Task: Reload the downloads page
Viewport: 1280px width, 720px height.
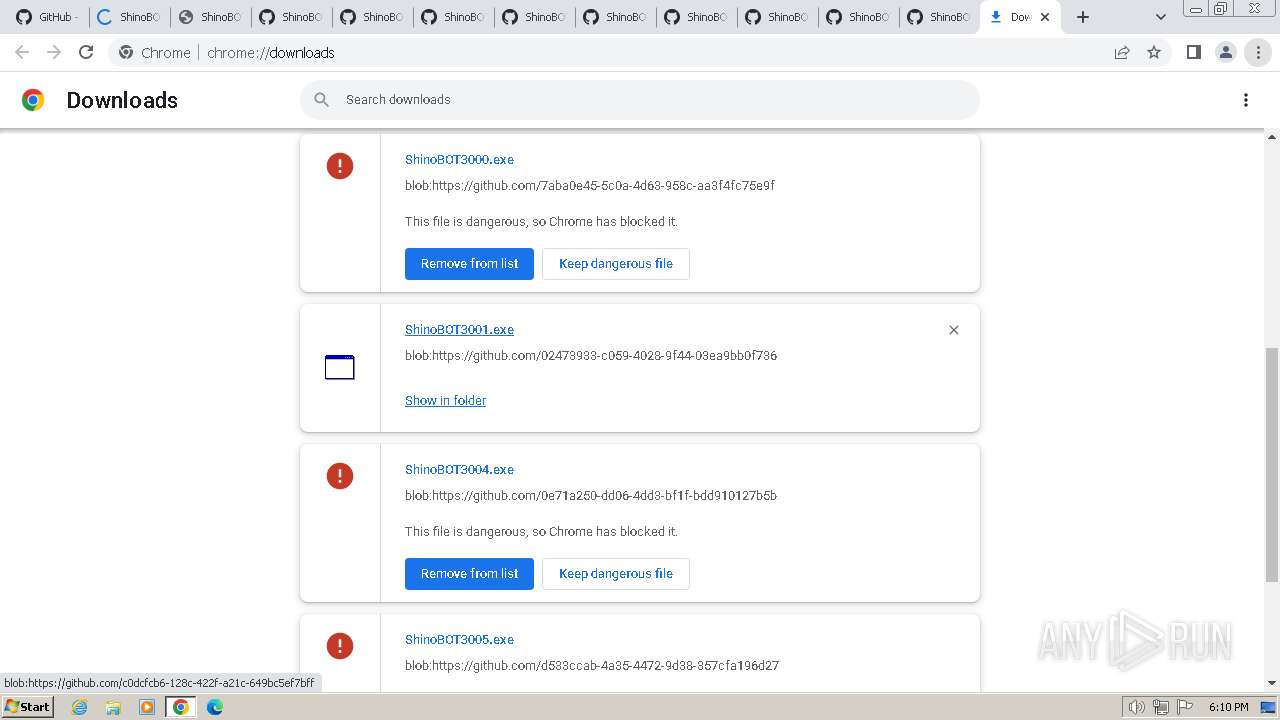Action: 86,52
